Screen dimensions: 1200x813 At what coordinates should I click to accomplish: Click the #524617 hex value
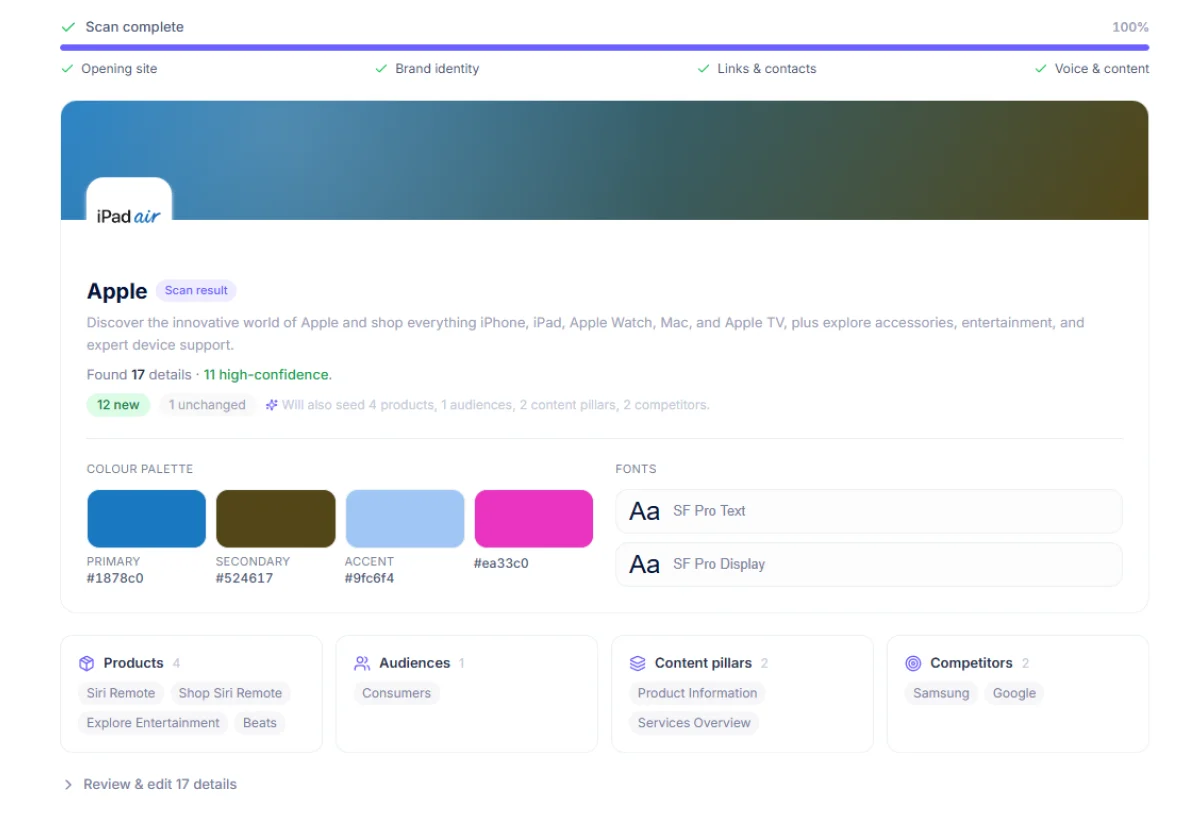click(x=244, y=578)
